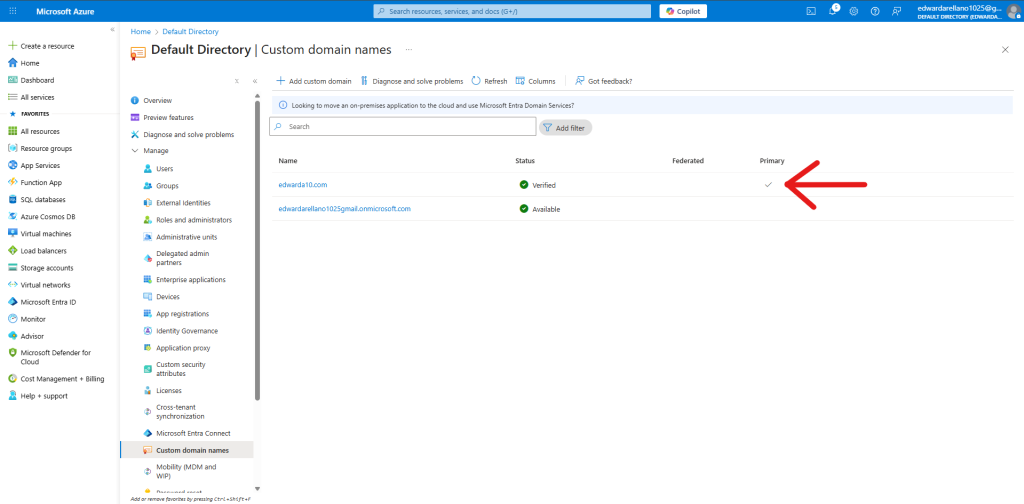
Task: Open the account avatar menu
Action: coord(1014,11)
